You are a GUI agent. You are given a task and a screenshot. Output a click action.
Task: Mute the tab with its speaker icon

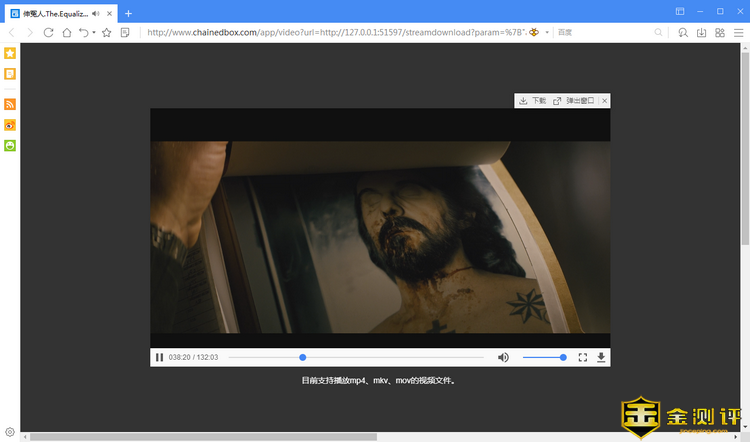tap(95, 13)
